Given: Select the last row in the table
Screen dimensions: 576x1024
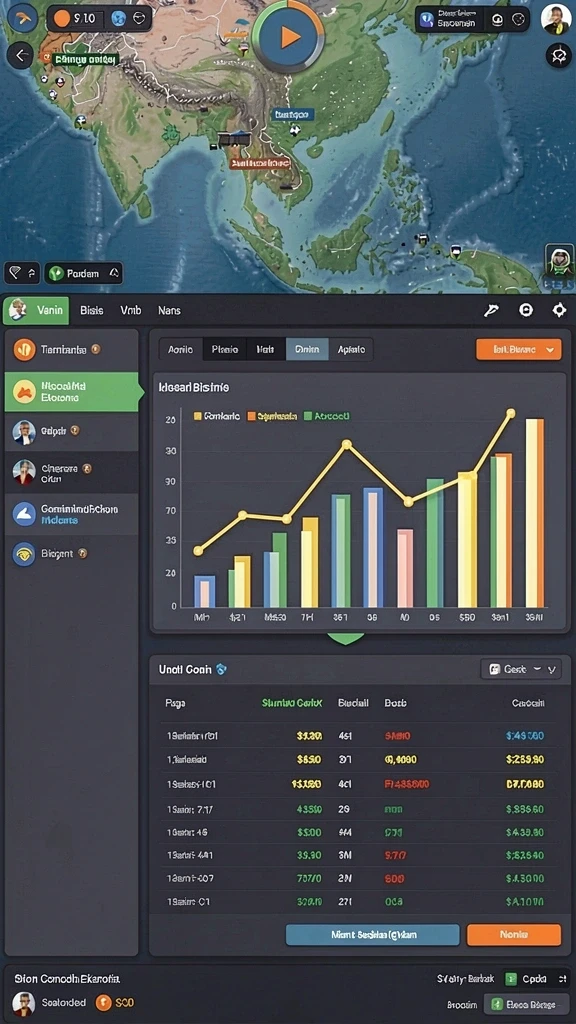Looking at the screenshot, I should pos(357,902).
